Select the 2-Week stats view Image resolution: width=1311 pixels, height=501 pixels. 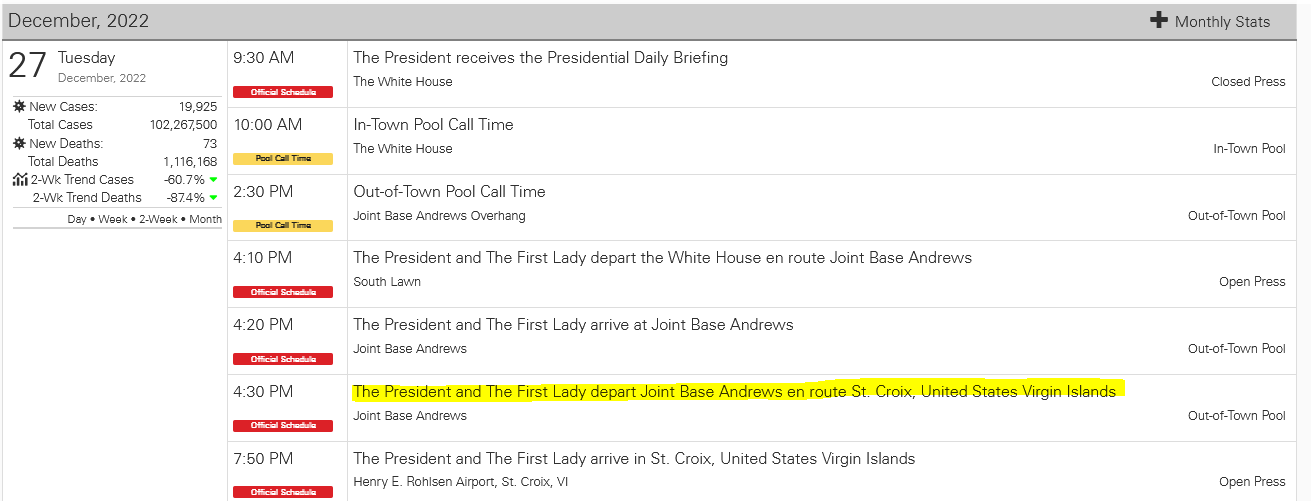[x=158, y=219]
